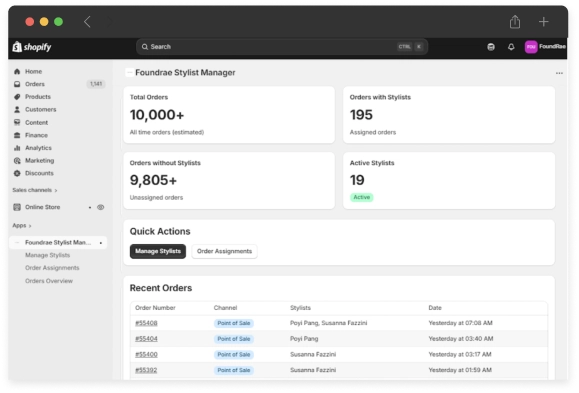The width and height of the screenshot is (579, 393).
Task: Click the Stylists column header
Action: (x=300, y=308)
